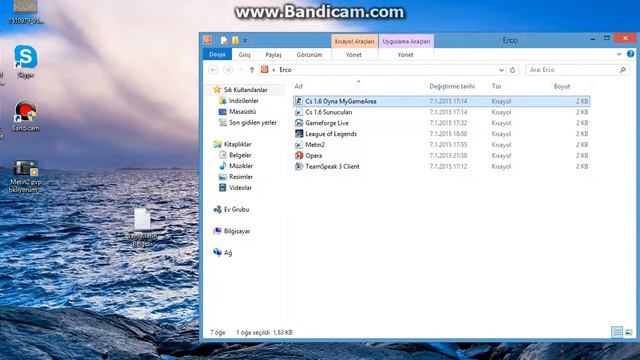The height and width of the screenshot is (360, 640).
Task: Open Yönet tab under Kısayol Araçları
Action: coord(353,54)
